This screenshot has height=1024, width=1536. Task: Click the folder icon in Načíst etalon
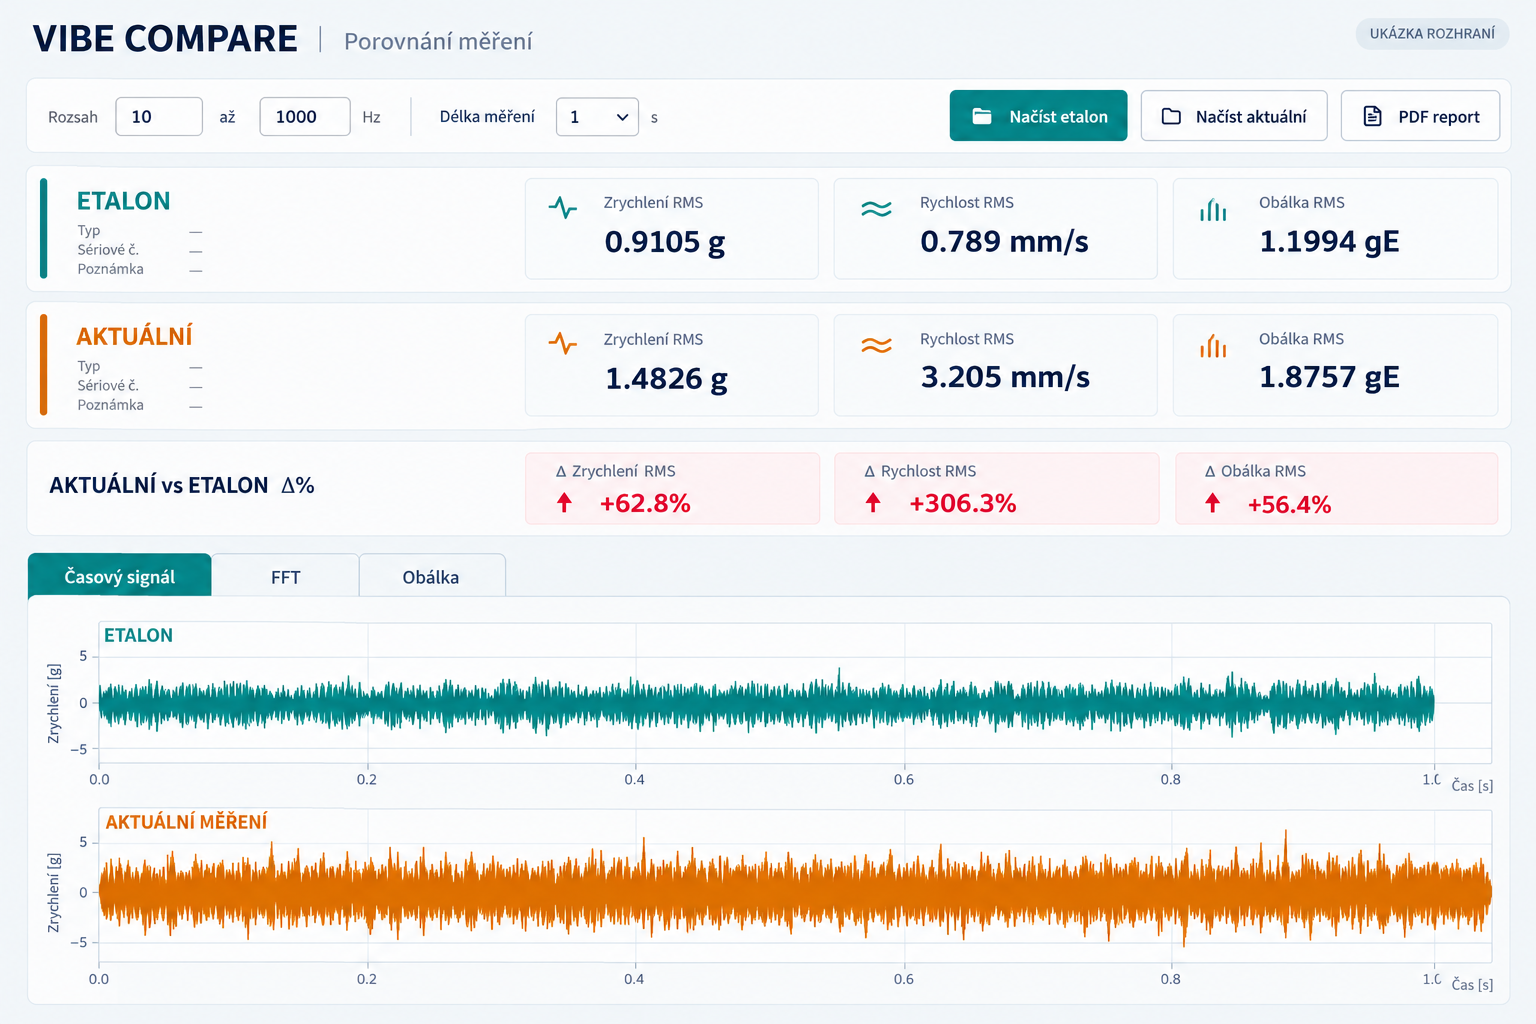(982, 116)
